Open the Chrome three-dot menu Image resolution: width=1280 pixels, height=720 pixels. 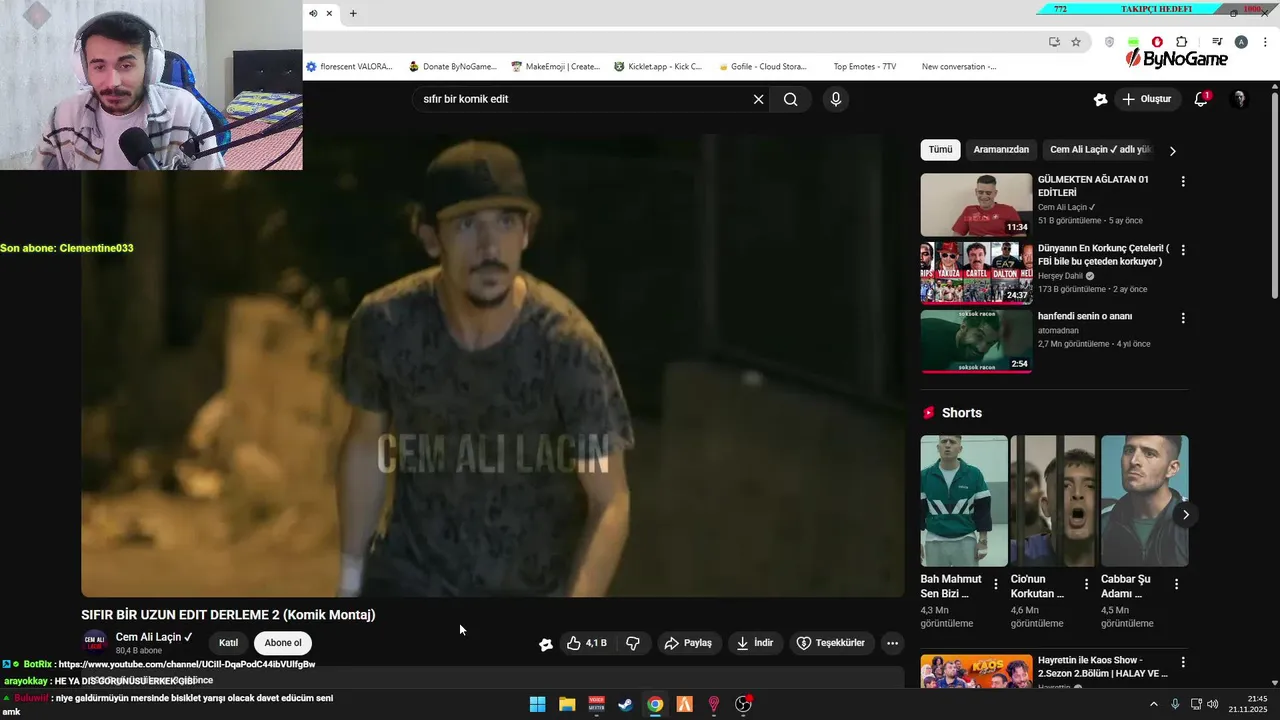(x=1265, y=42)
